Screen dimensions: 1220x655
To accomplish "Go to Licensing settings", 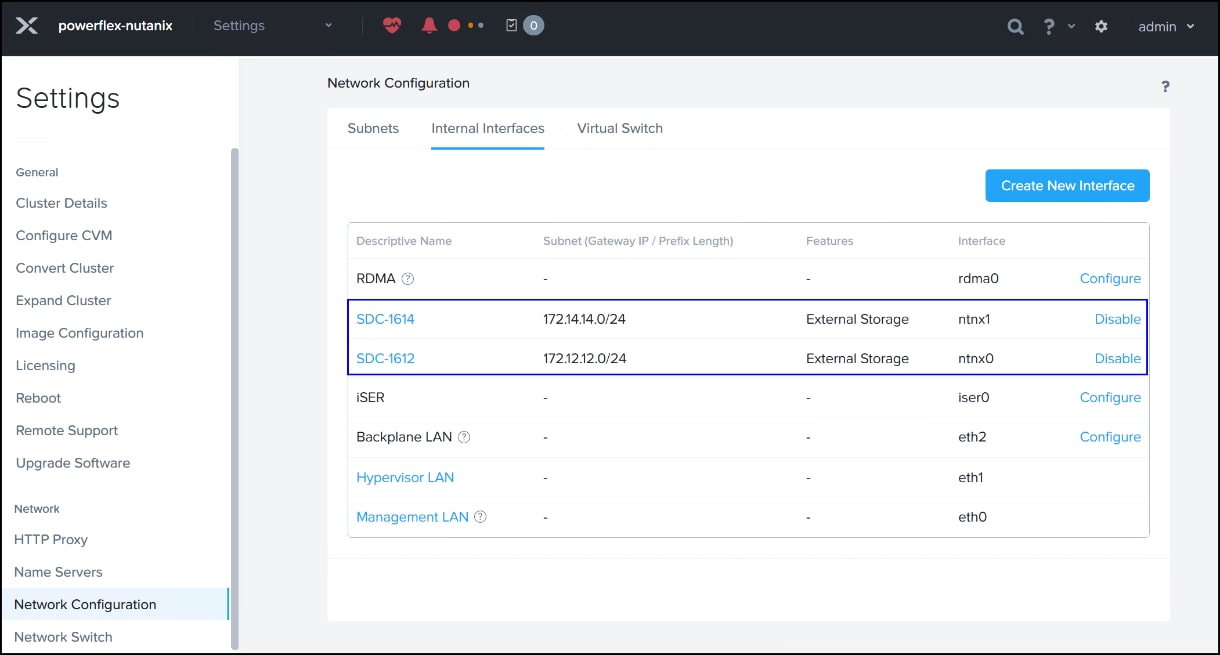I will (45, 365).
